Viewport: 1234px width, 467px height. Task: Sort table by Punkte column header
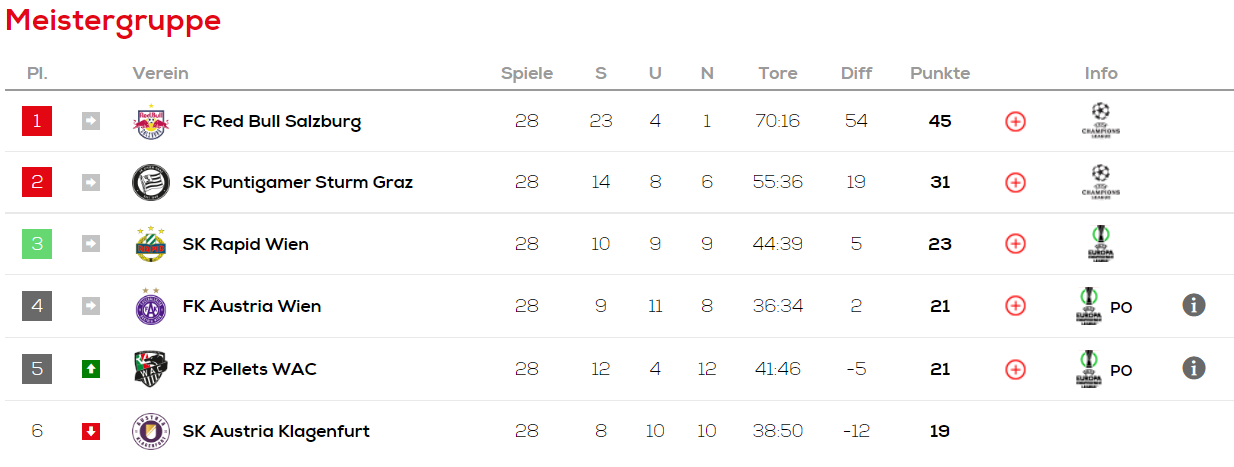[x=940, y=73]
